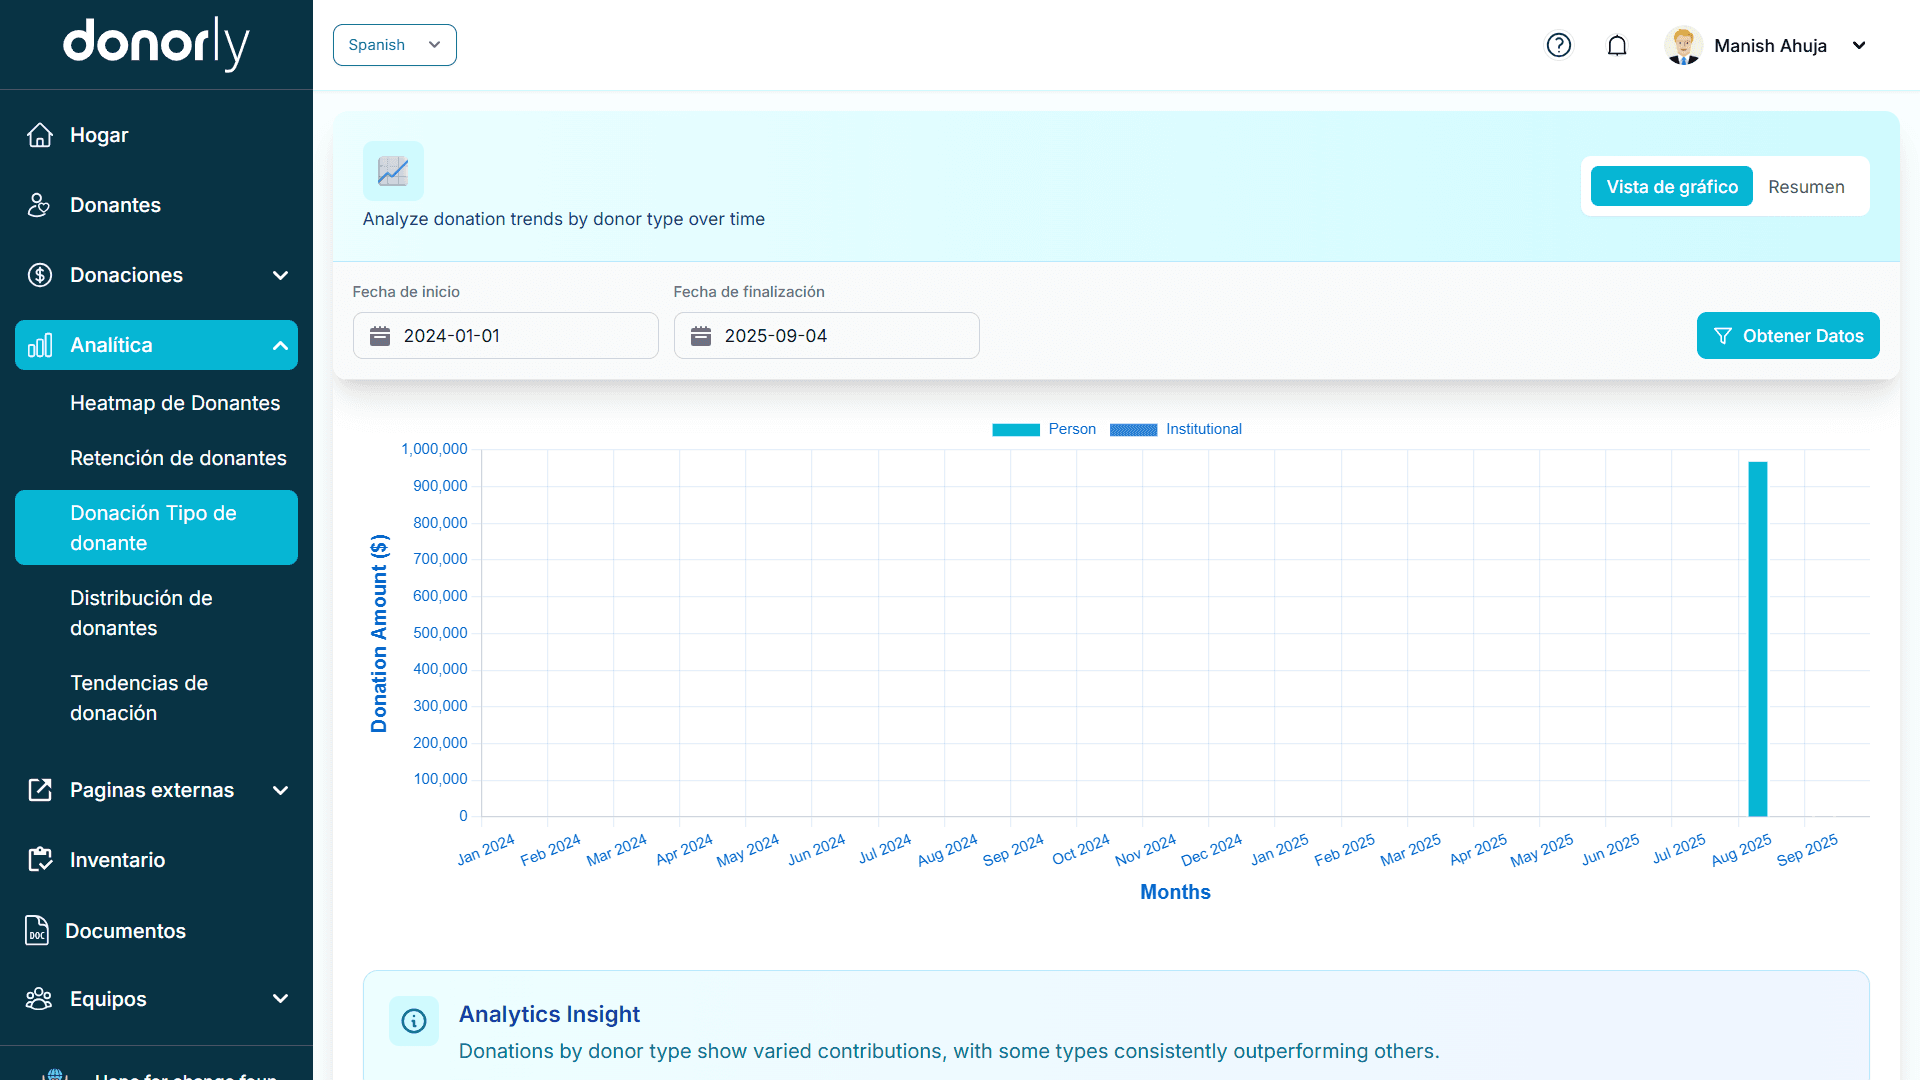
Task: Click the Documentos file icon
Action: click(37, 931)
